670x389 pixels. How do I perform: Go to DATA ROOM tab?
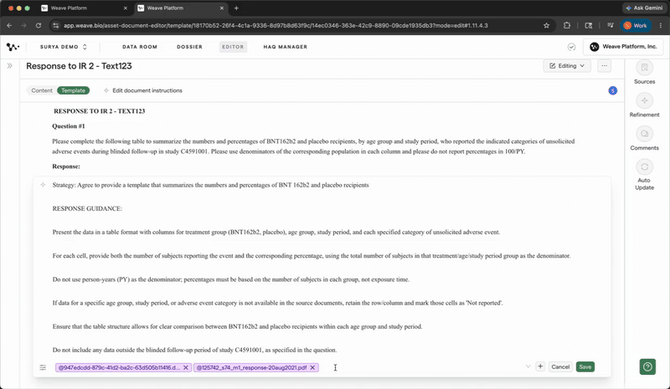click(140, 47)
